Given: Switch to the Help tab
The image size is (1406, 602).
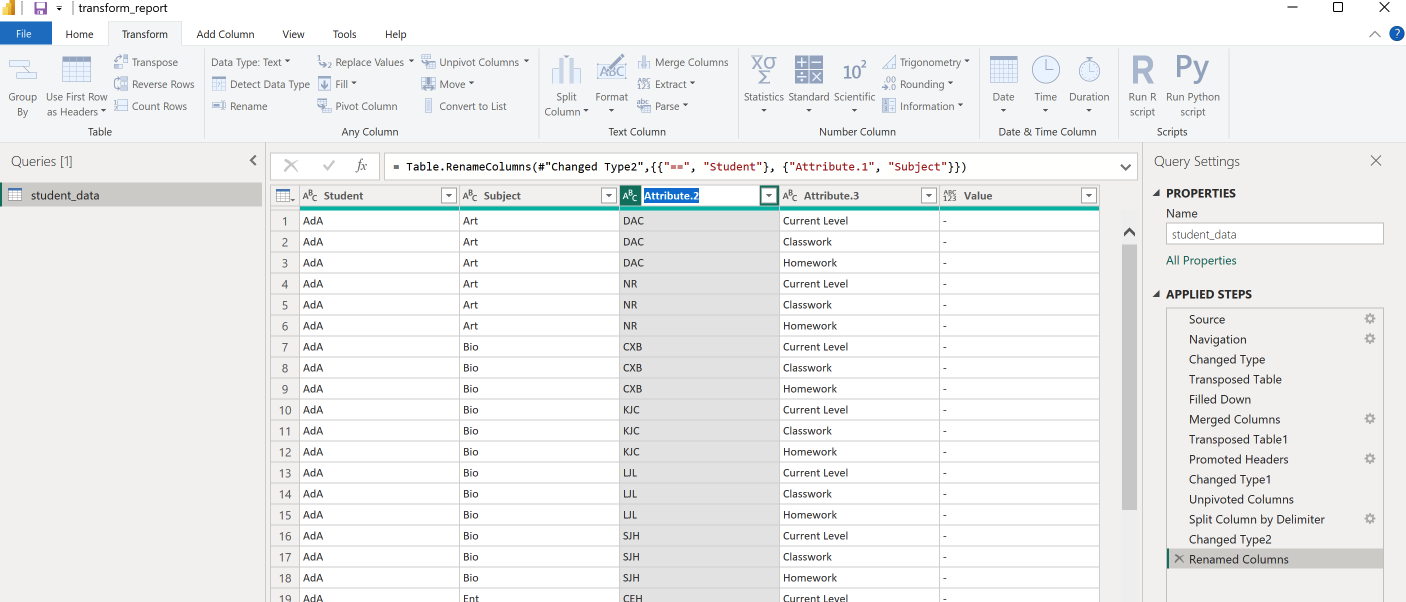Looking at the screenshot, I should point(395,34).
